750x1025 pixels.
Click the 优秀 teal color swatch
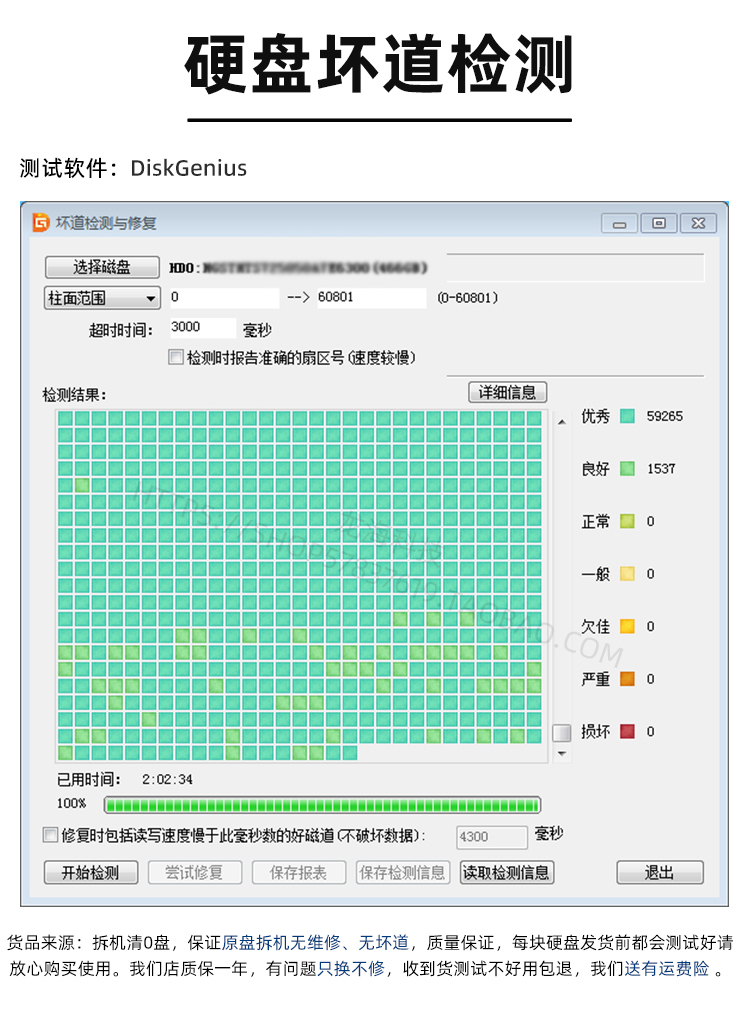coord(627,416)
